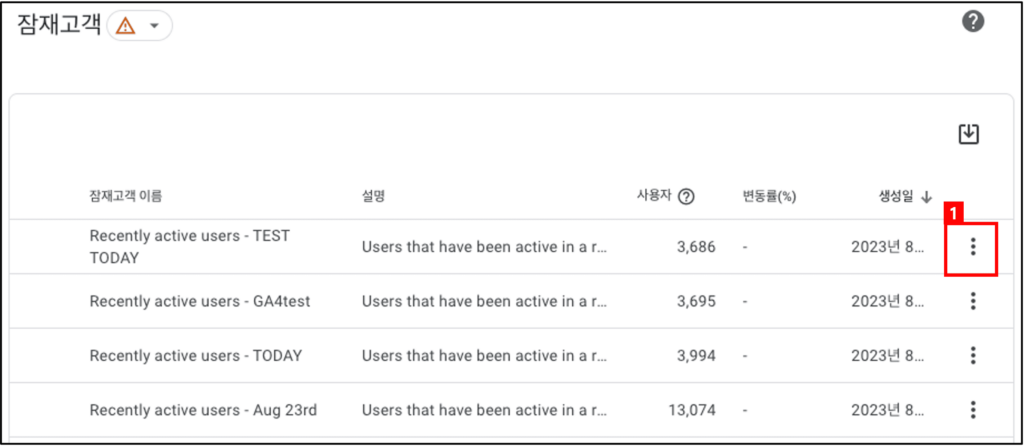Open the help question mark icon
This screenshot has height=446, width=1024.
tap(972, 22)
